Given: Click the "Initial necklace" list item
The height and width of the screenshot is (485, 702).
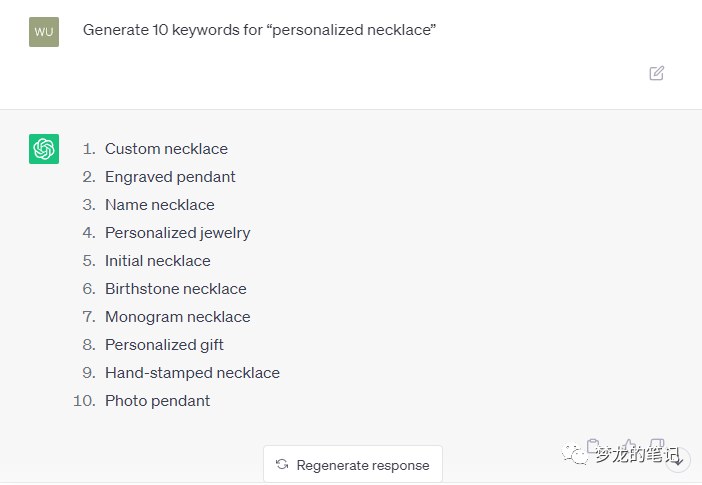Looking at the screenshot, I should tap(158, 261).
